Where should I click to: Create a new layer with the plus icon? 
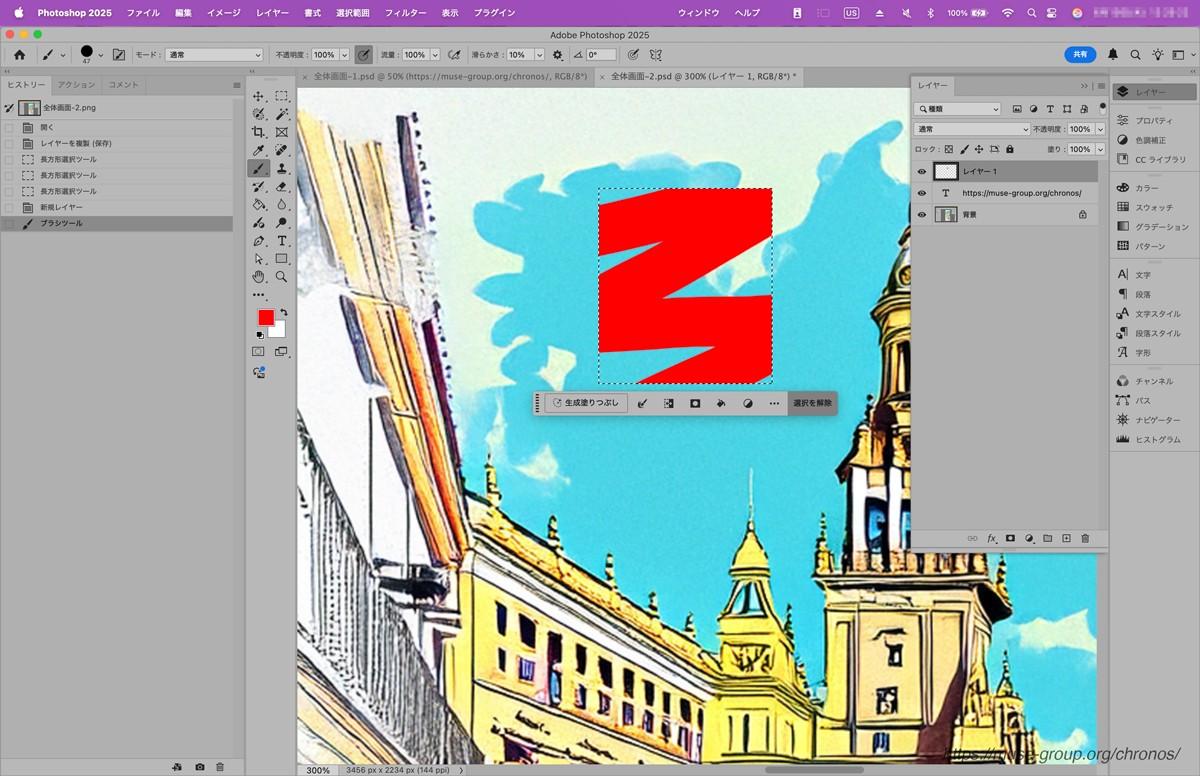tap(1066, 538)
